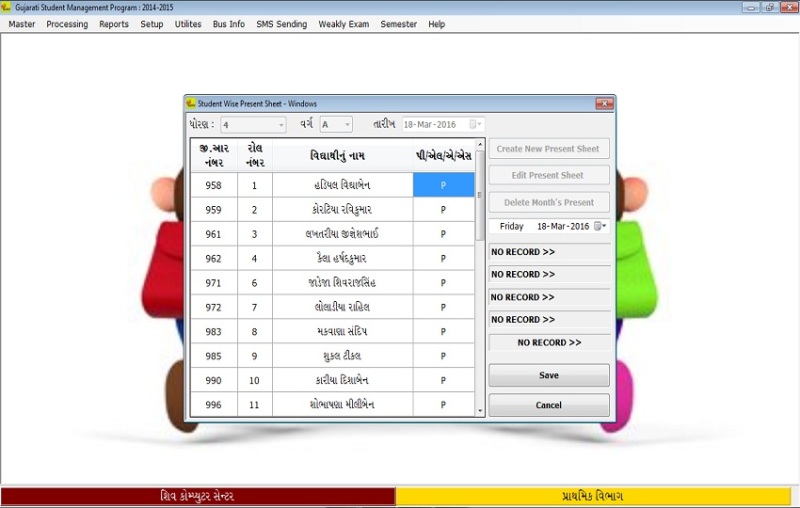800x508 pixels.
Task: Click the Cancel button
Action: 548,406
